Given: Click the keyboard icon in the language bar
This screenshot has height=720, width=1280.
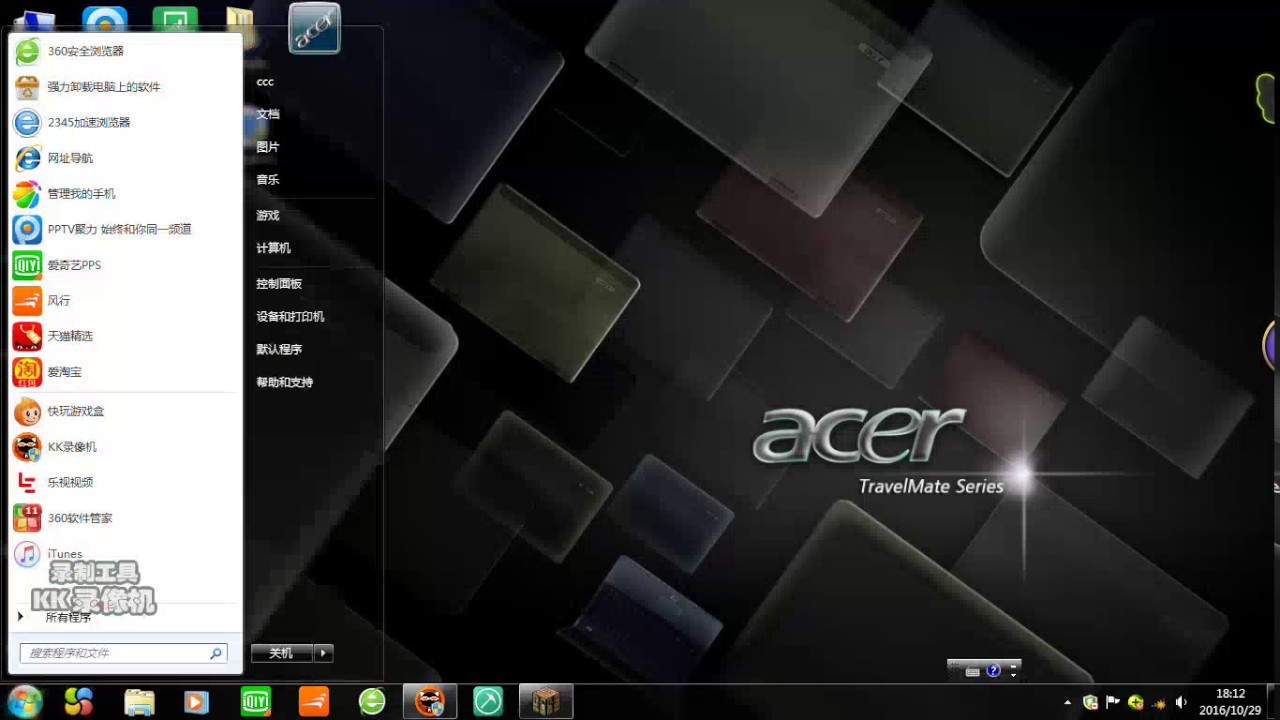Looking at the screenshot, I should point(972,671).
